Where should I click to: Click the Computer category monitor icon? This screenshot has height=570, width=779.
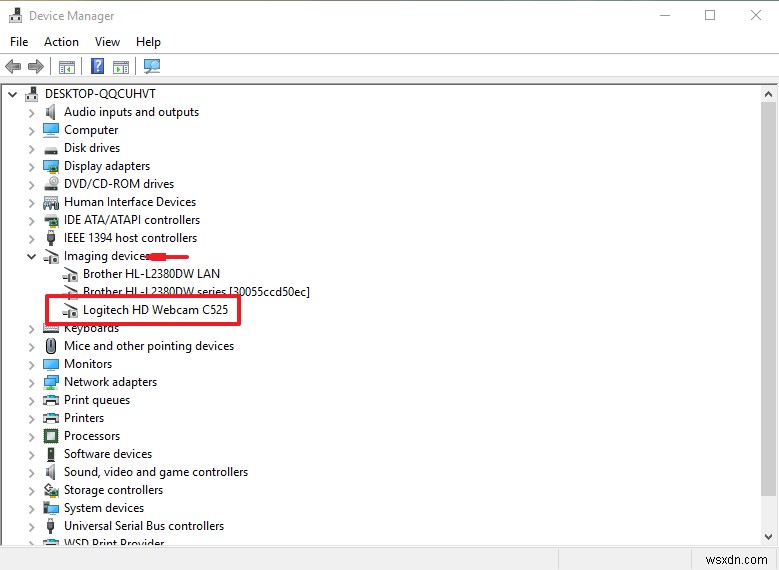(x=51, y=130)
